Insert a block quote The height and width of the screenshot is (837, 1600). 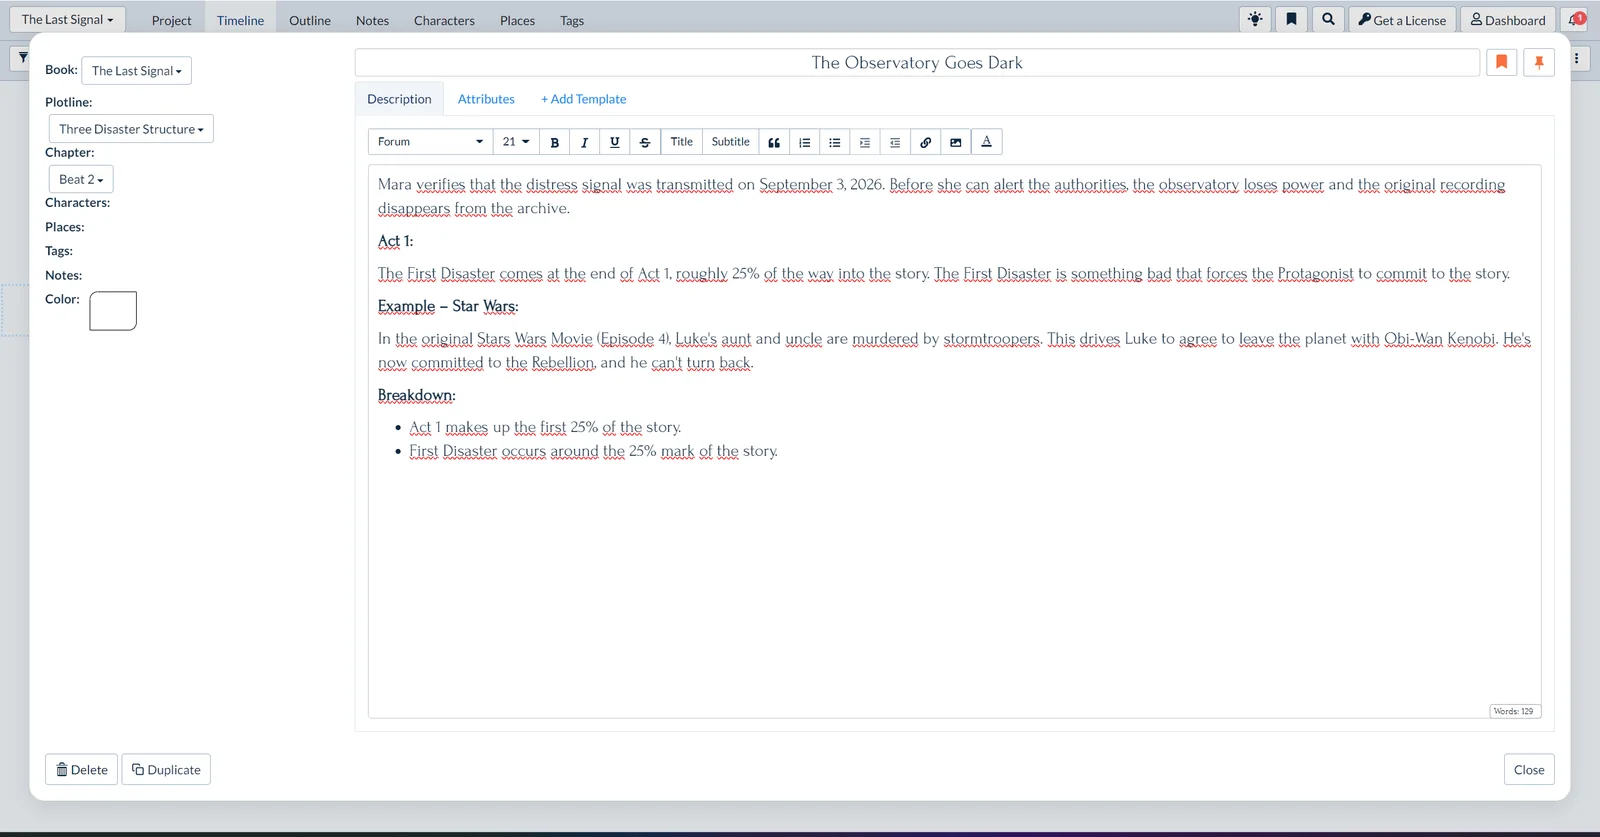(774, 142)
